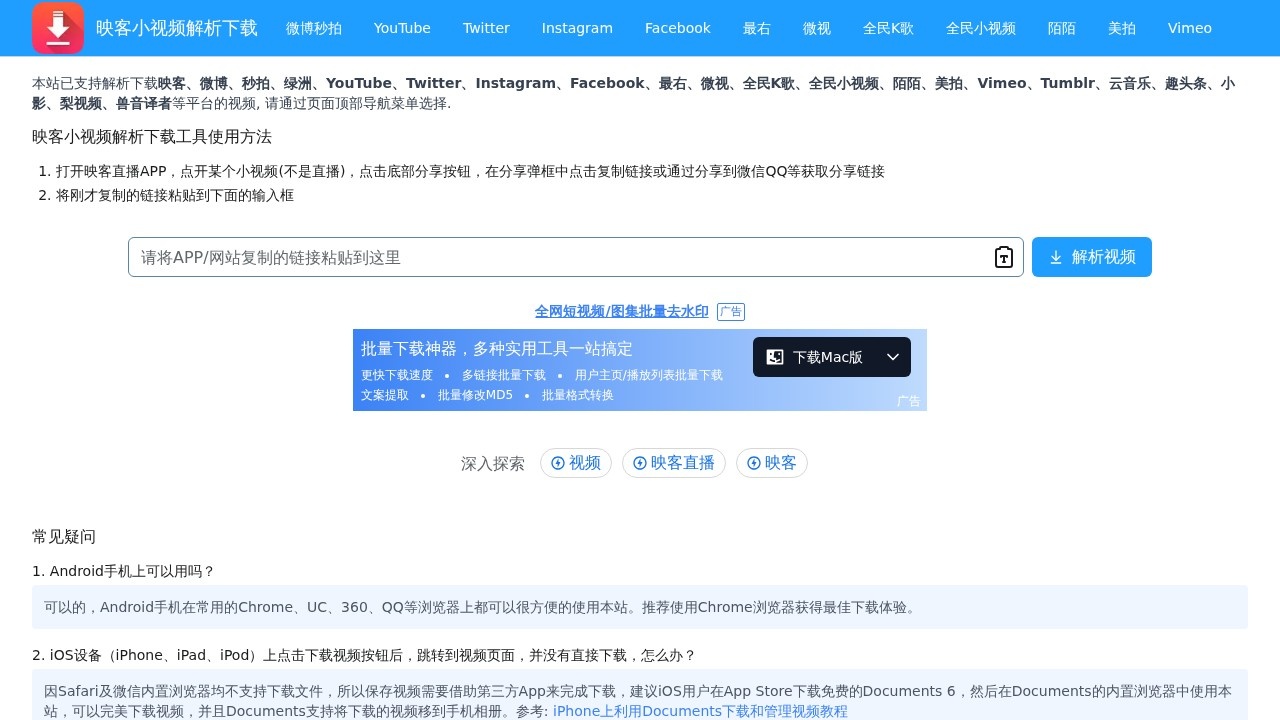
Task: Select 微博秒拍 in the navigation menu
Action: click(313, 28)
